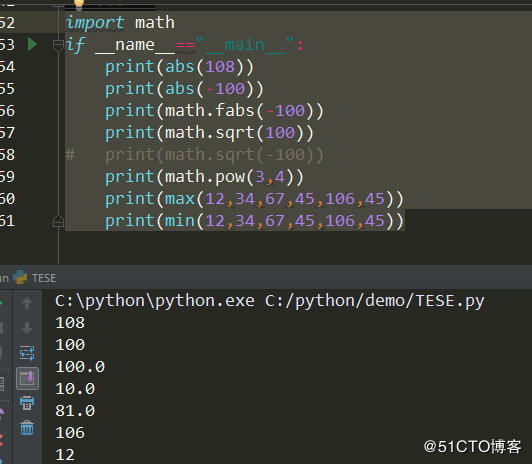532x464 pixels.
Task: Click the print icon in the run panel
Action: tap(27, 403)
